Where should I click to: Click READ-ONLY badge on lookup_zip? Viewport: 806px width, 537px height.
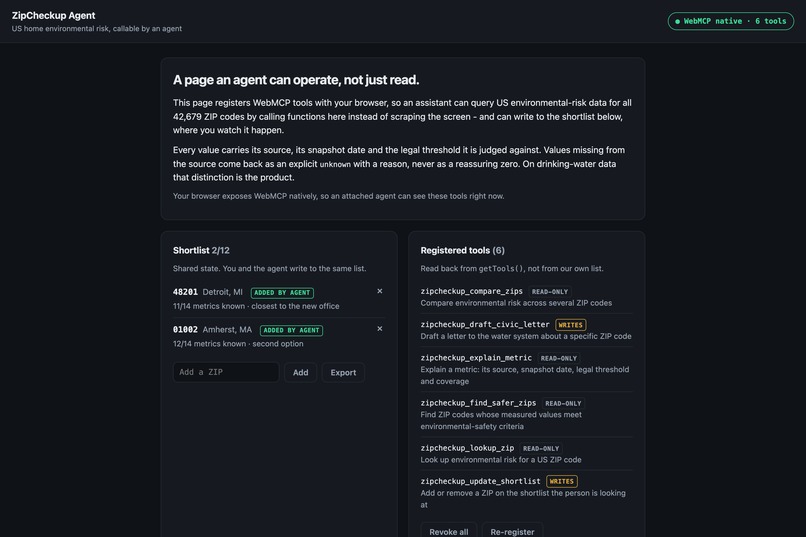[x=541, y=449]
